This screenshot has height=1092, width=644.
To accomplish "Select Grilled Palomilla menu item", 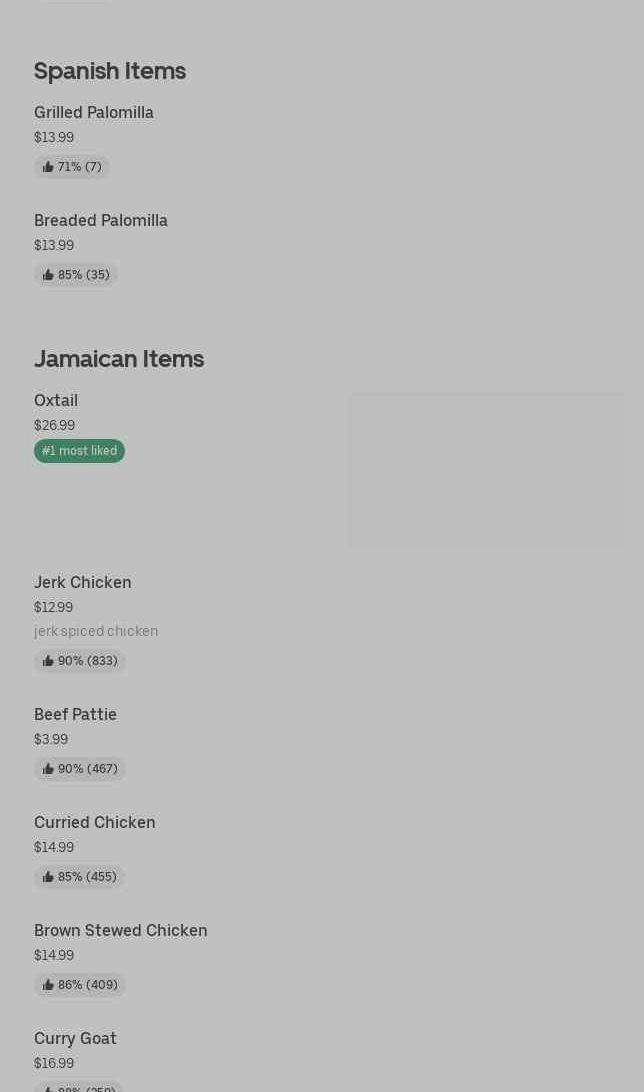I will [x=94, y=112].
